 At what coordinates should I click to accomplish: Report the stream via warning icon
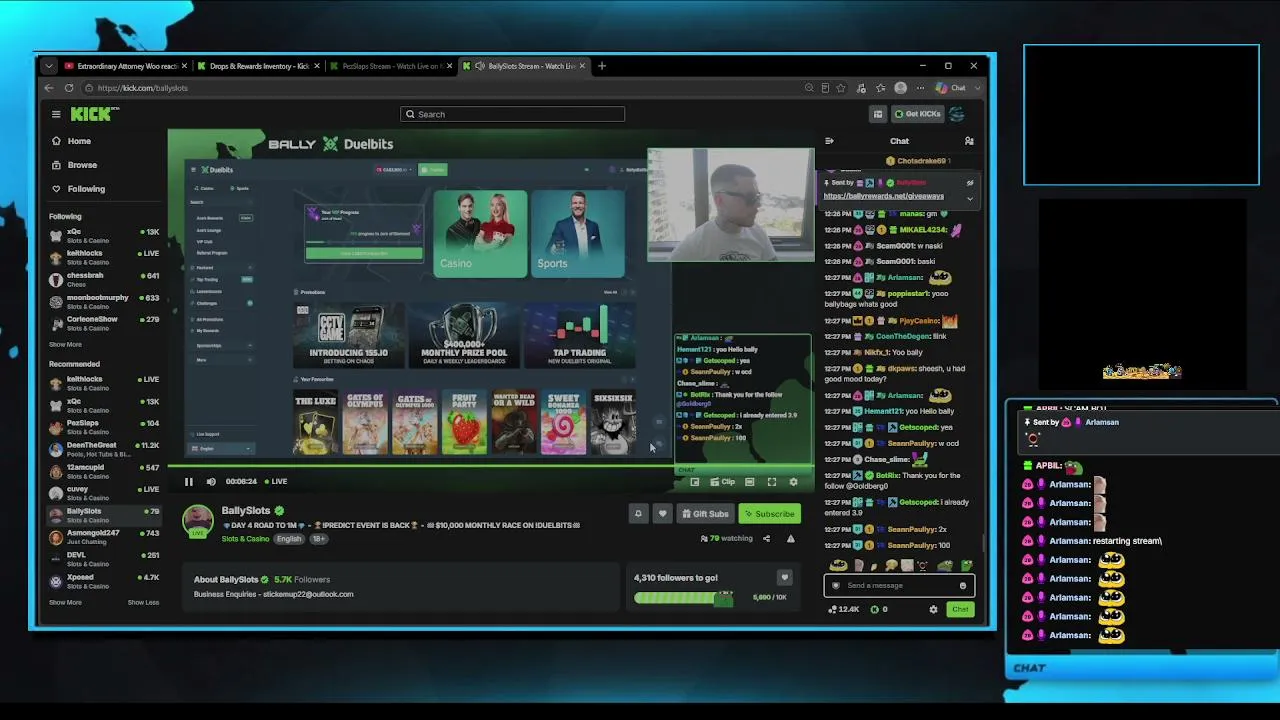click(x=790, y=538)
